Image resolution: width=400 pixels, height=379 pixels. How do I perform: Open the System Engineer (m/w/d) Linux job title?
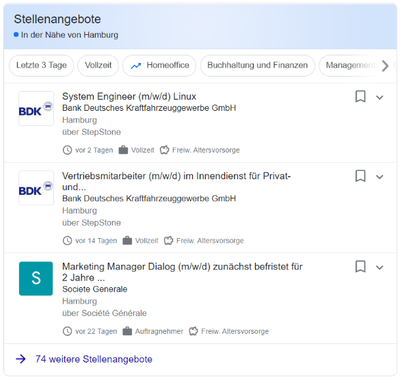pos(129,96)
